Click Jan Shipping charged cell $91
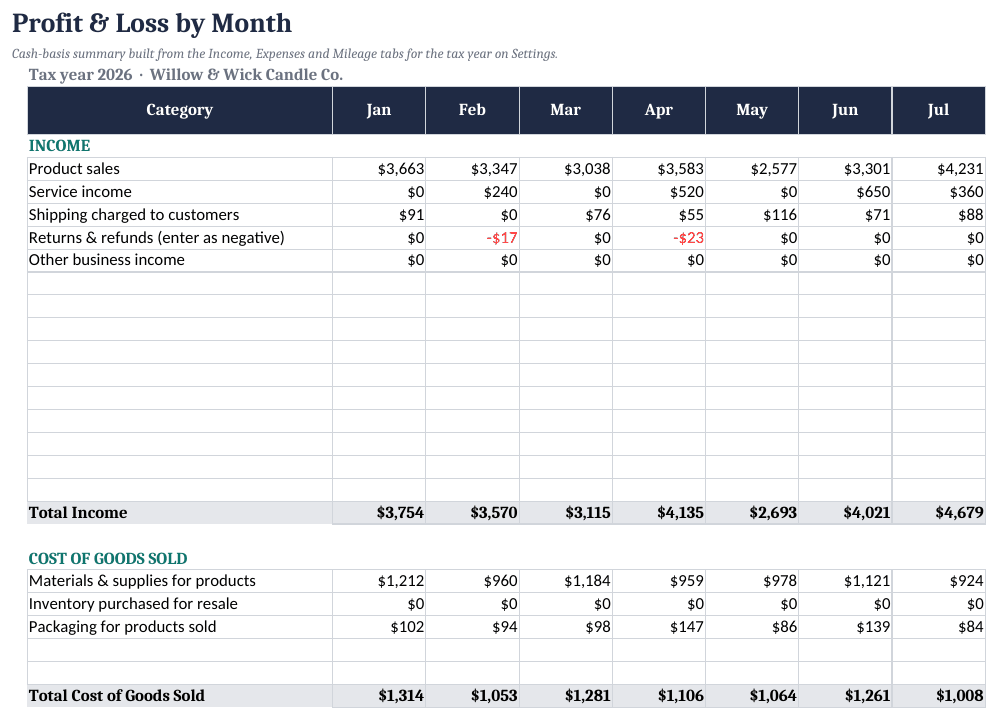 point(379,215)
